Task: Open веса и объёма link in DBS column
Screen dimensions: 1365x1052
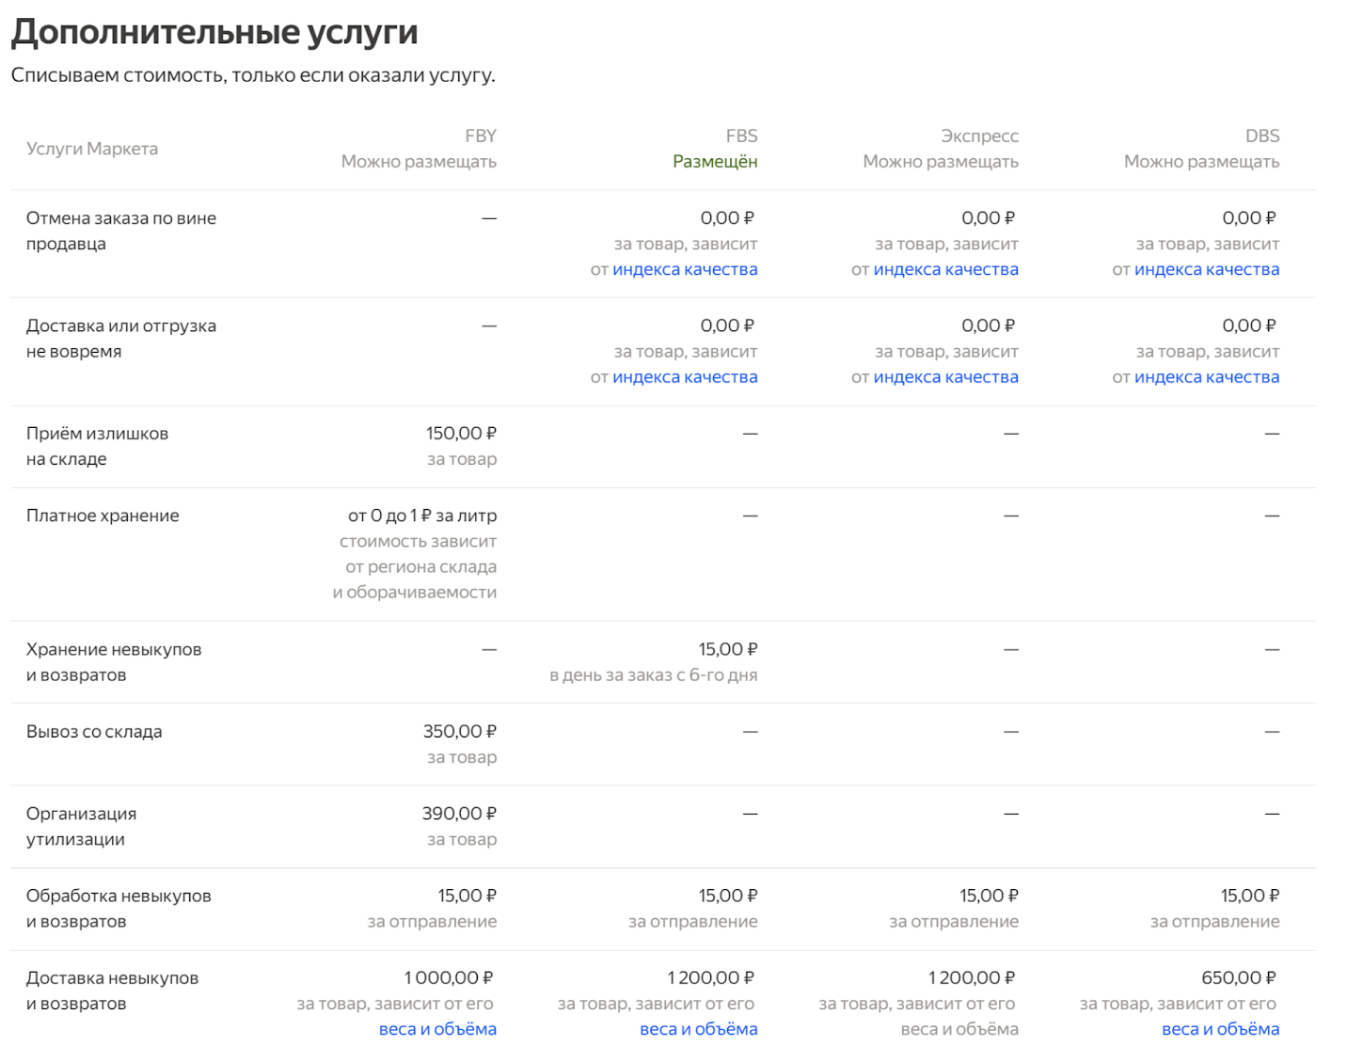Action: coord(1221,1029)
